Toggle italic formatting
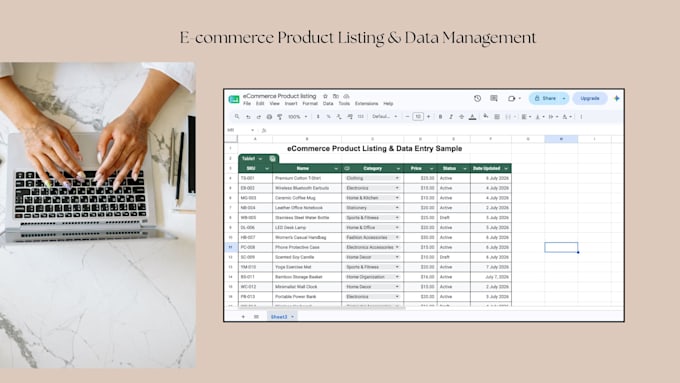 tap(451, 117)
